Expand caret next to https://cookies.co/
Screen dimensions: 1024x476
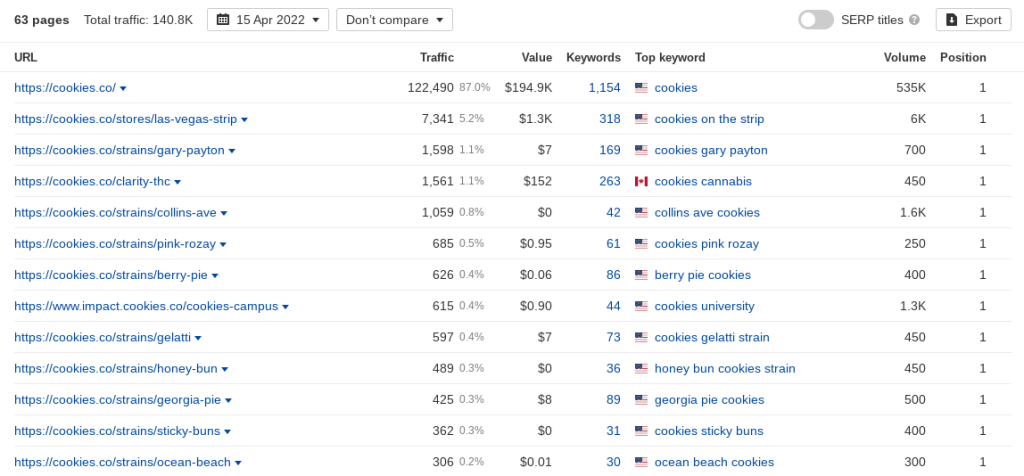click(123, 88)
